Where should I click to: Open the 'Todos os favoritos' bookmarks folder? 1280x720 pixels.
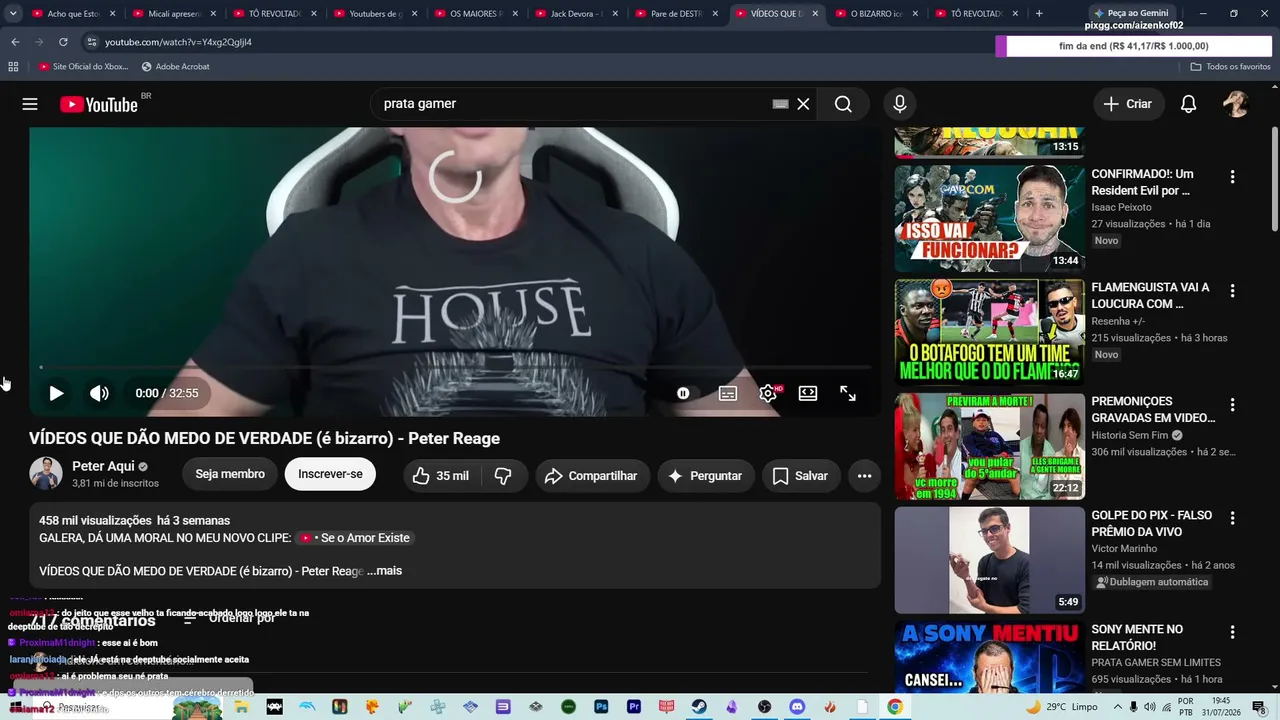pyautogui.click(x=1230, y=67)
